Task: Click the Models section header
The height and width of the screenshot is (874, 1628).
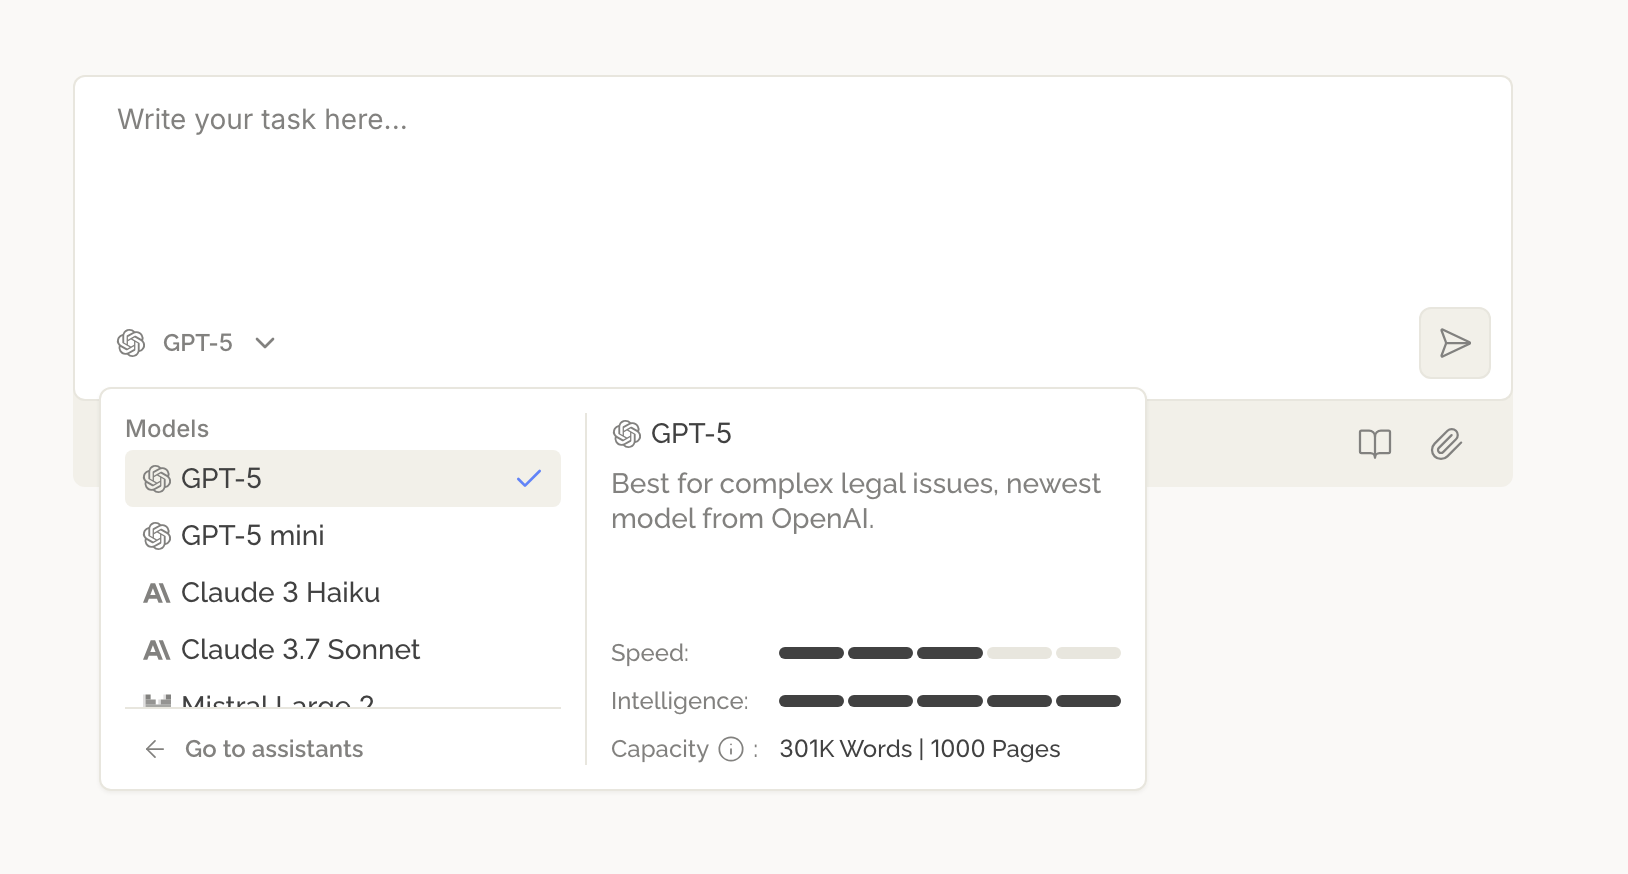Action: (167, 429)
